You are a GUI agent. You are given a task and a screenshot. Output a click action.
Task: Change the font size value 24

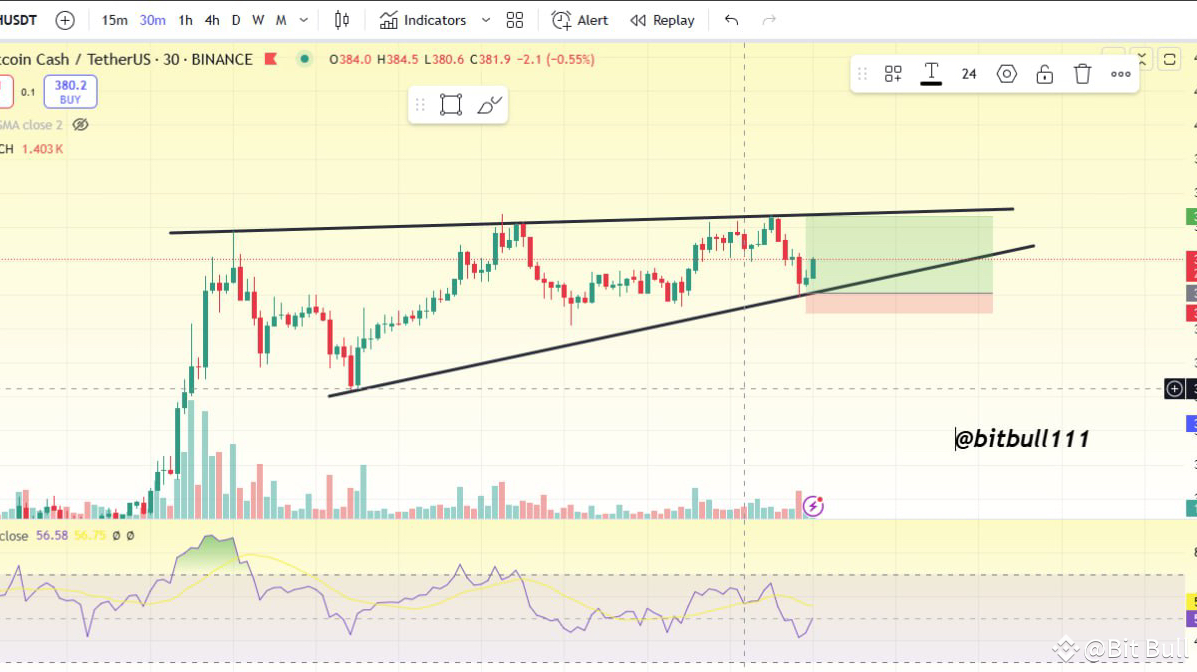(x=968, y=73)
